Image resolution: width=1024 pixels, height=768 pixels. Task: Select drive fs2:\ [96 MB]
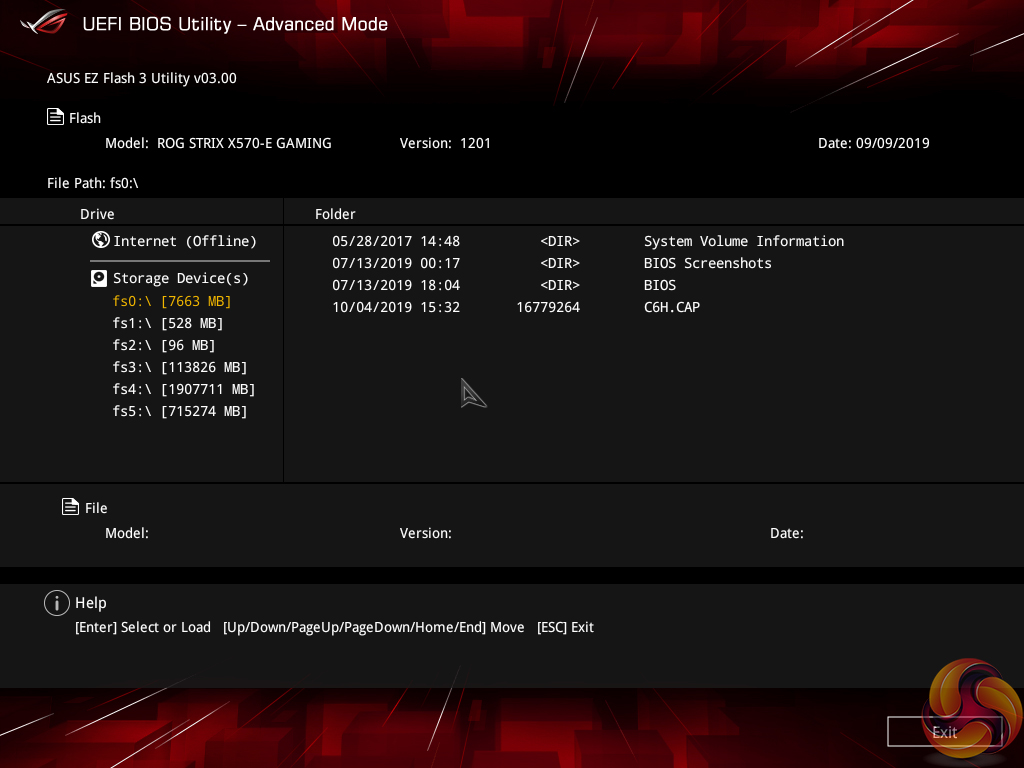pyautogui.click(x=164, y=345)
